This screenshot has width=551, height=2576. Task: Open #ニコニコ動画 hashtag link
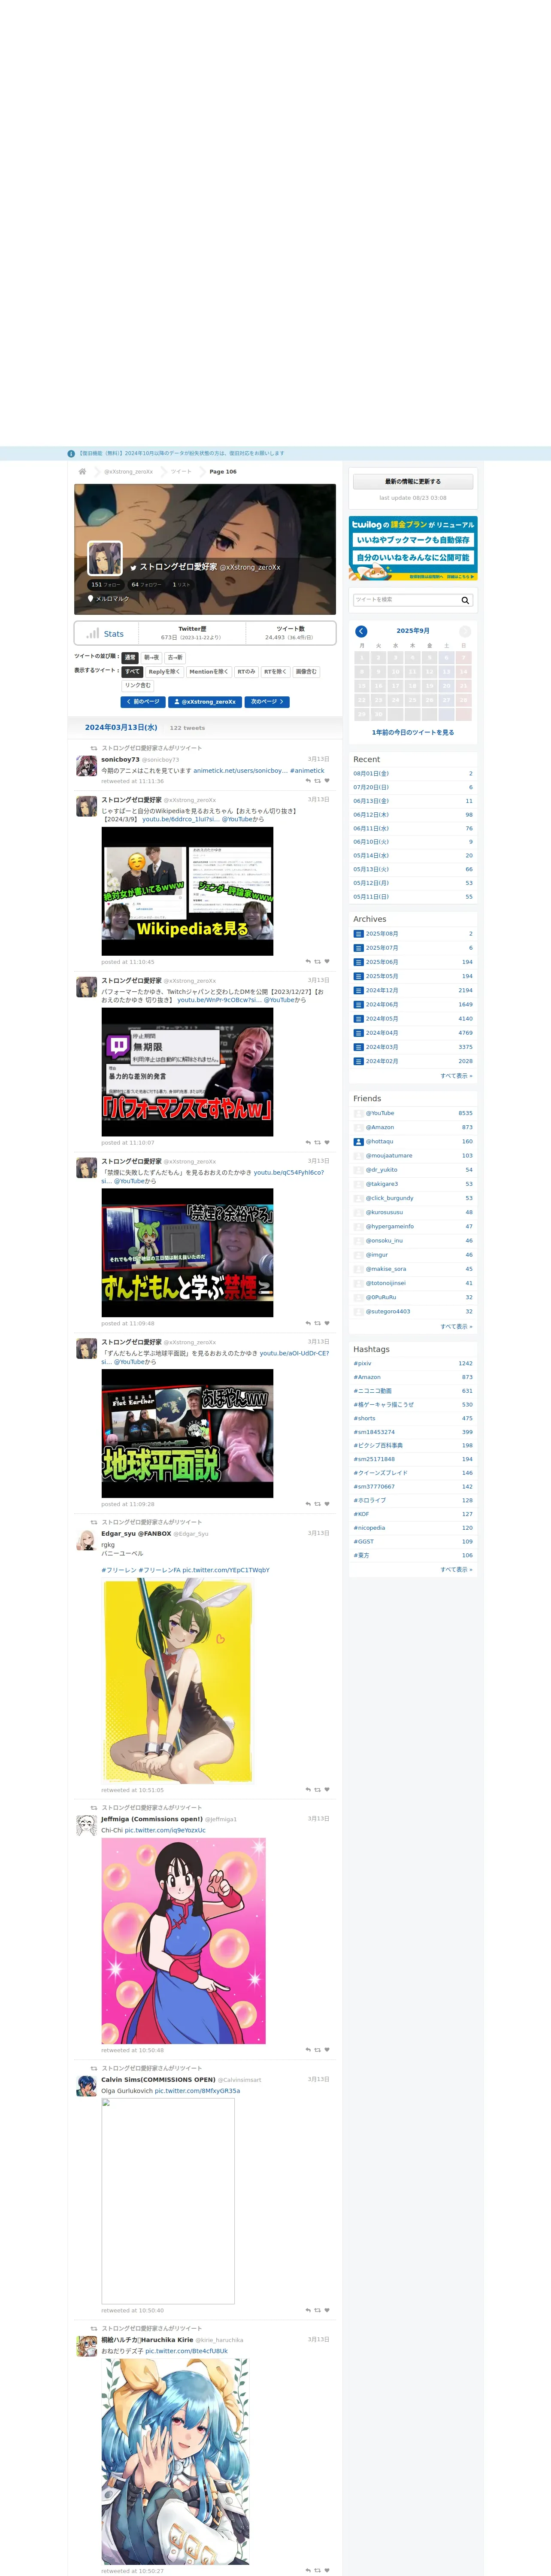point(372,1390)
